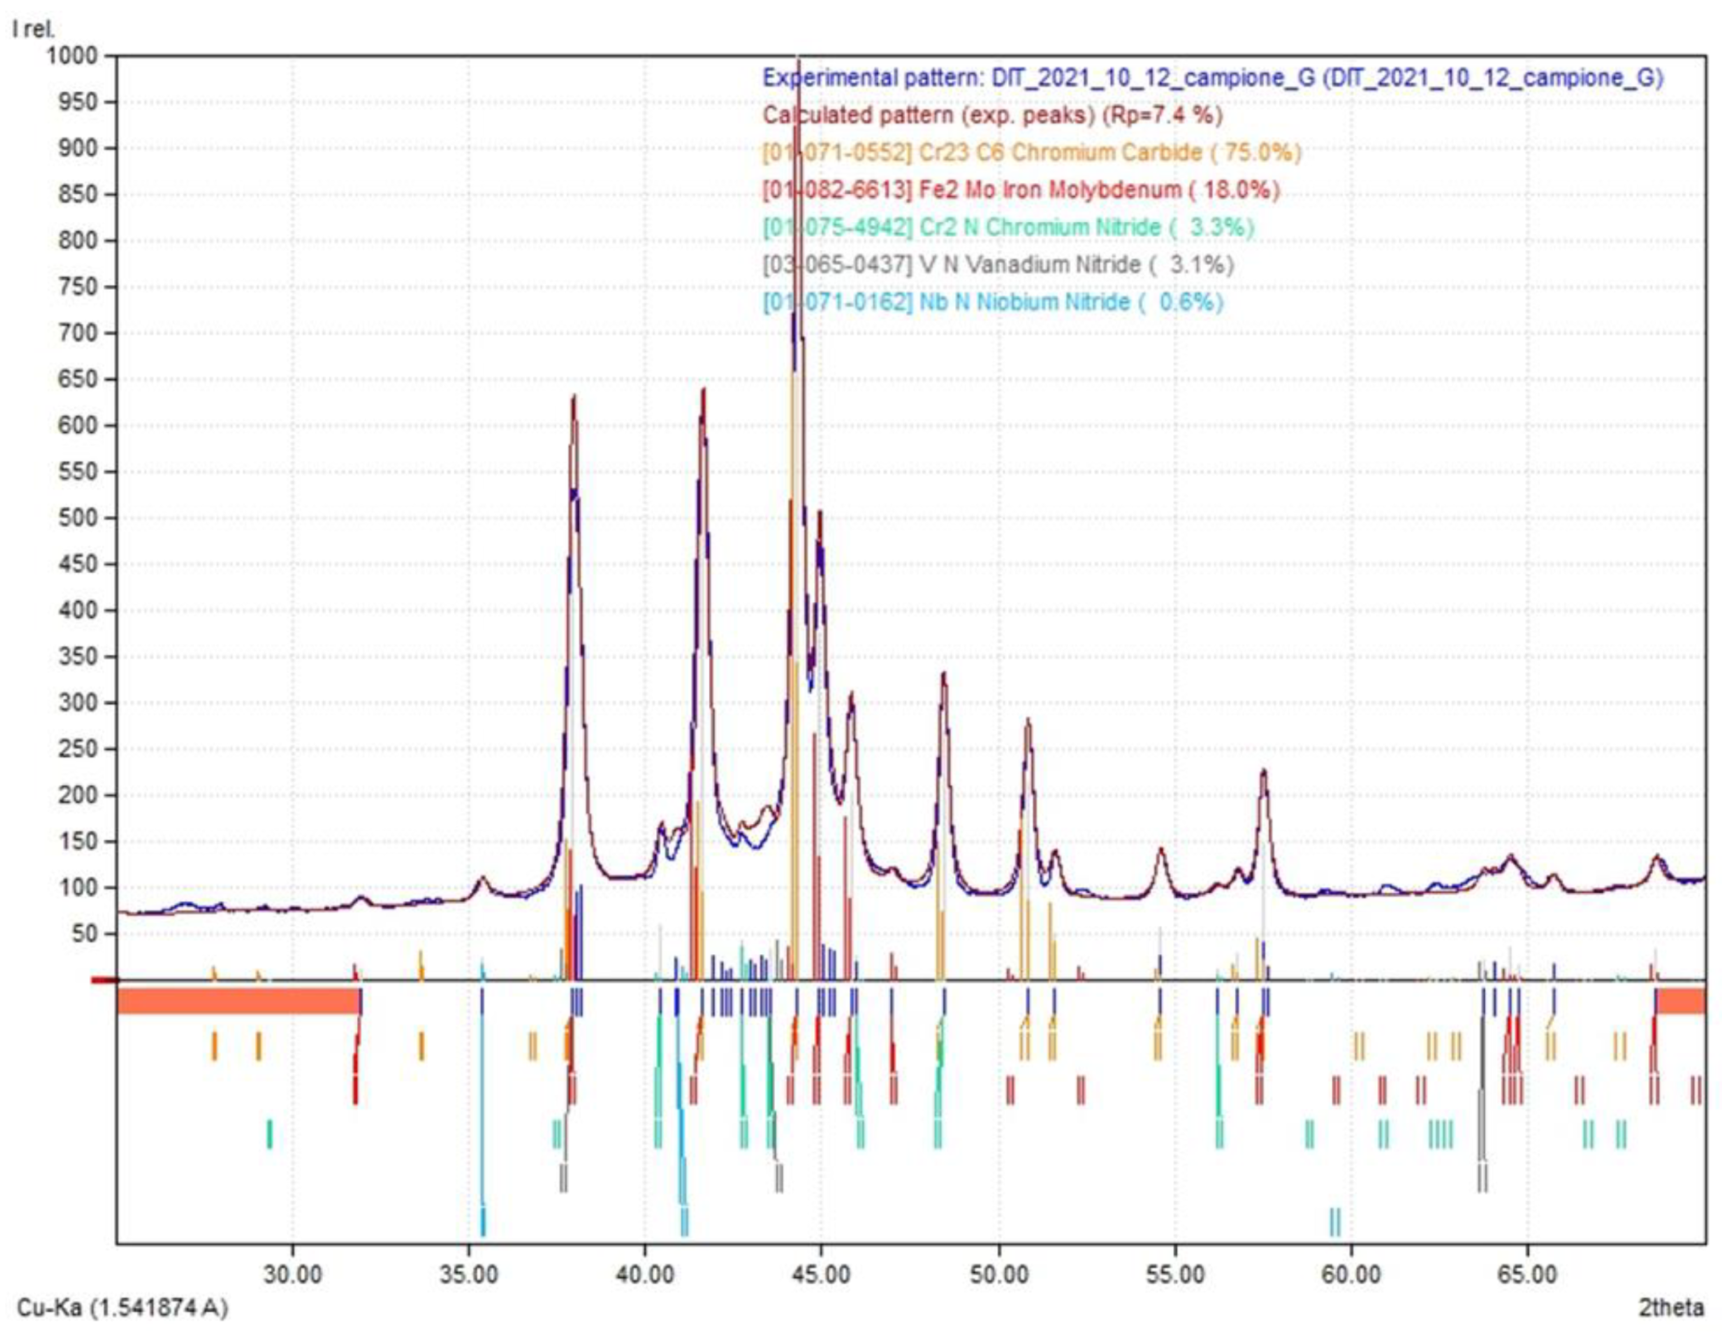Viewport: 1722px width, 1335px height.
Task: Pick the V N Vanadium Nitride legend entry
Action: pyautogui.click(x=997, y=265)
